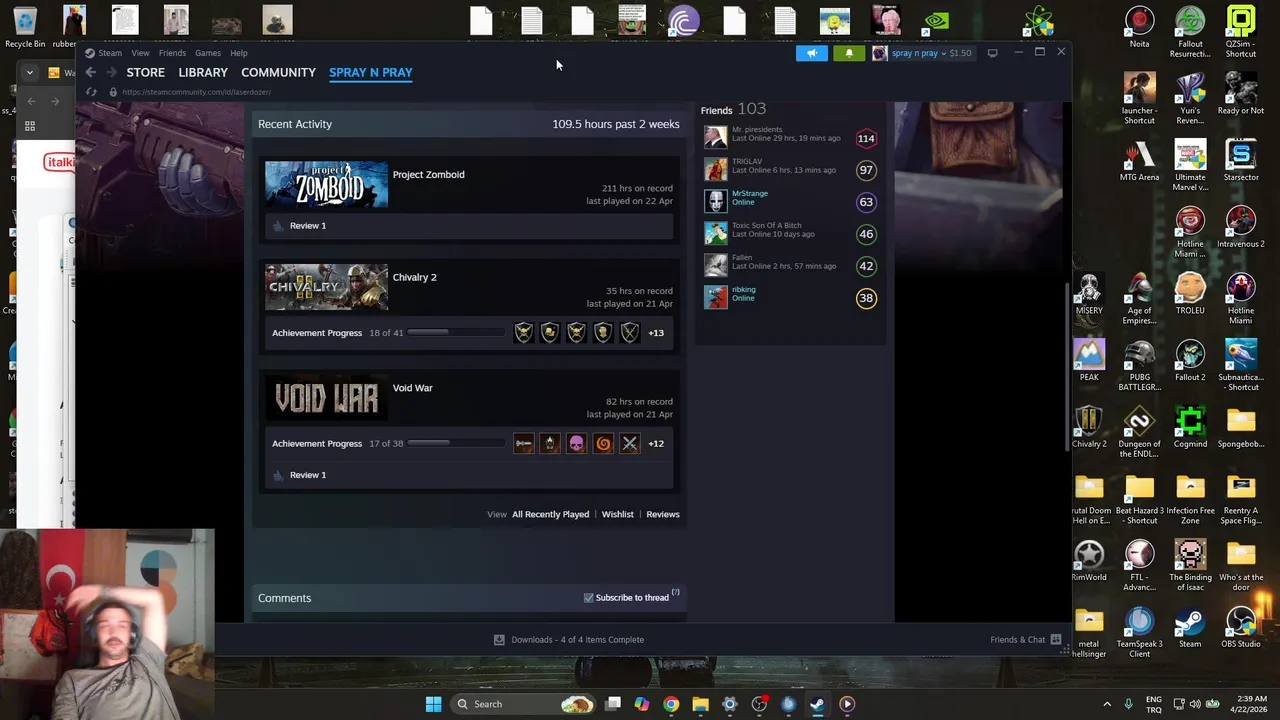Reload the Steam profile page

tap(91, 92)
